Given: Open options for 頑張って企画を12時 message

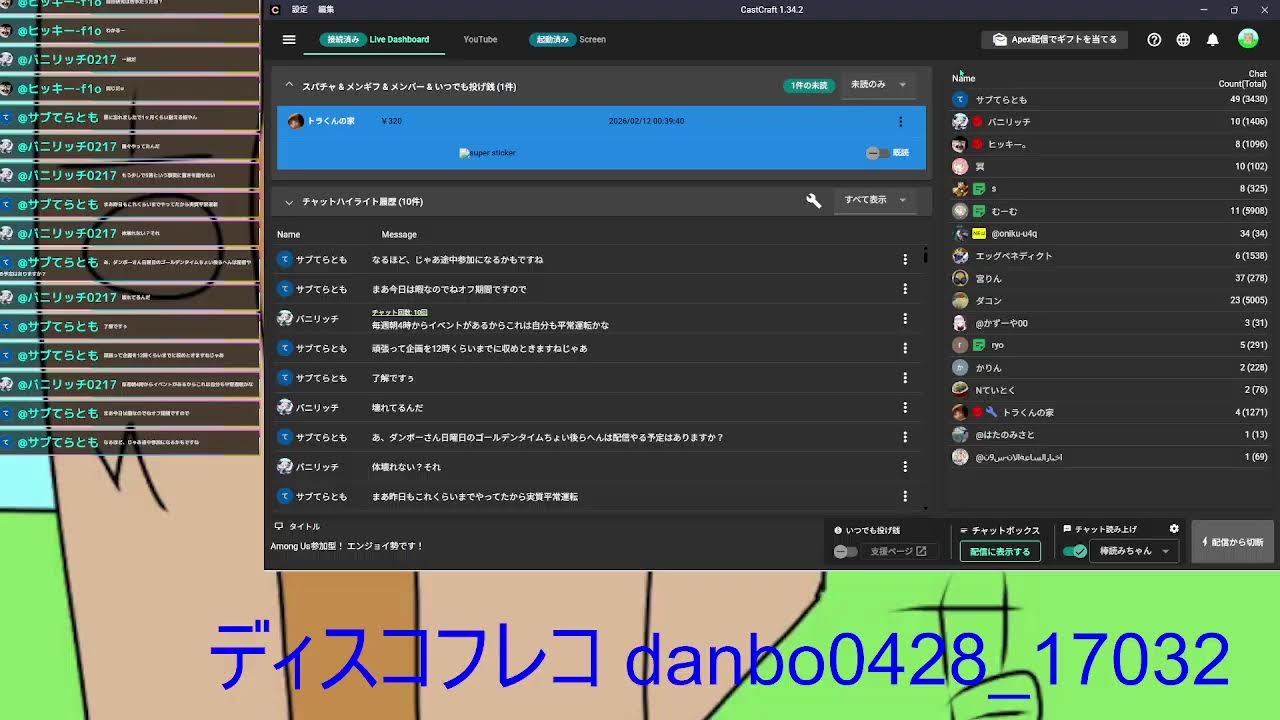Looking at the screenshot, I should click(905, 348).
